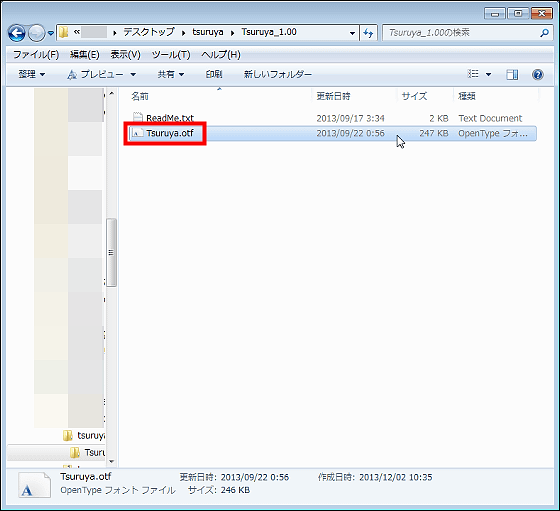Click the サイズ: 246 KB details entry
The height and width of the screenshot is (511, 560).
click(219, 490)
